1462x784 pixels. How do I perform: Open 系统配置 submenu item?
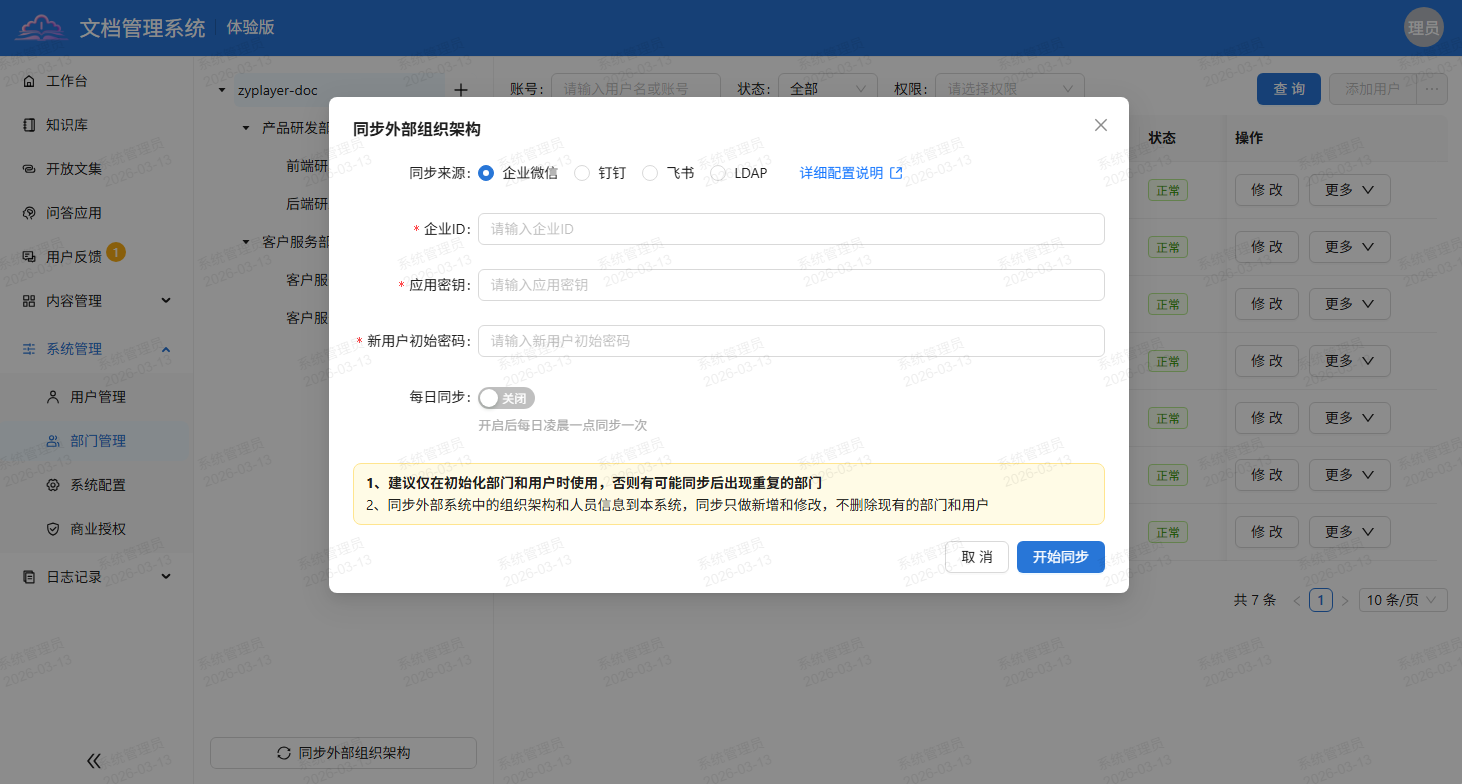(x=97, y=485)
